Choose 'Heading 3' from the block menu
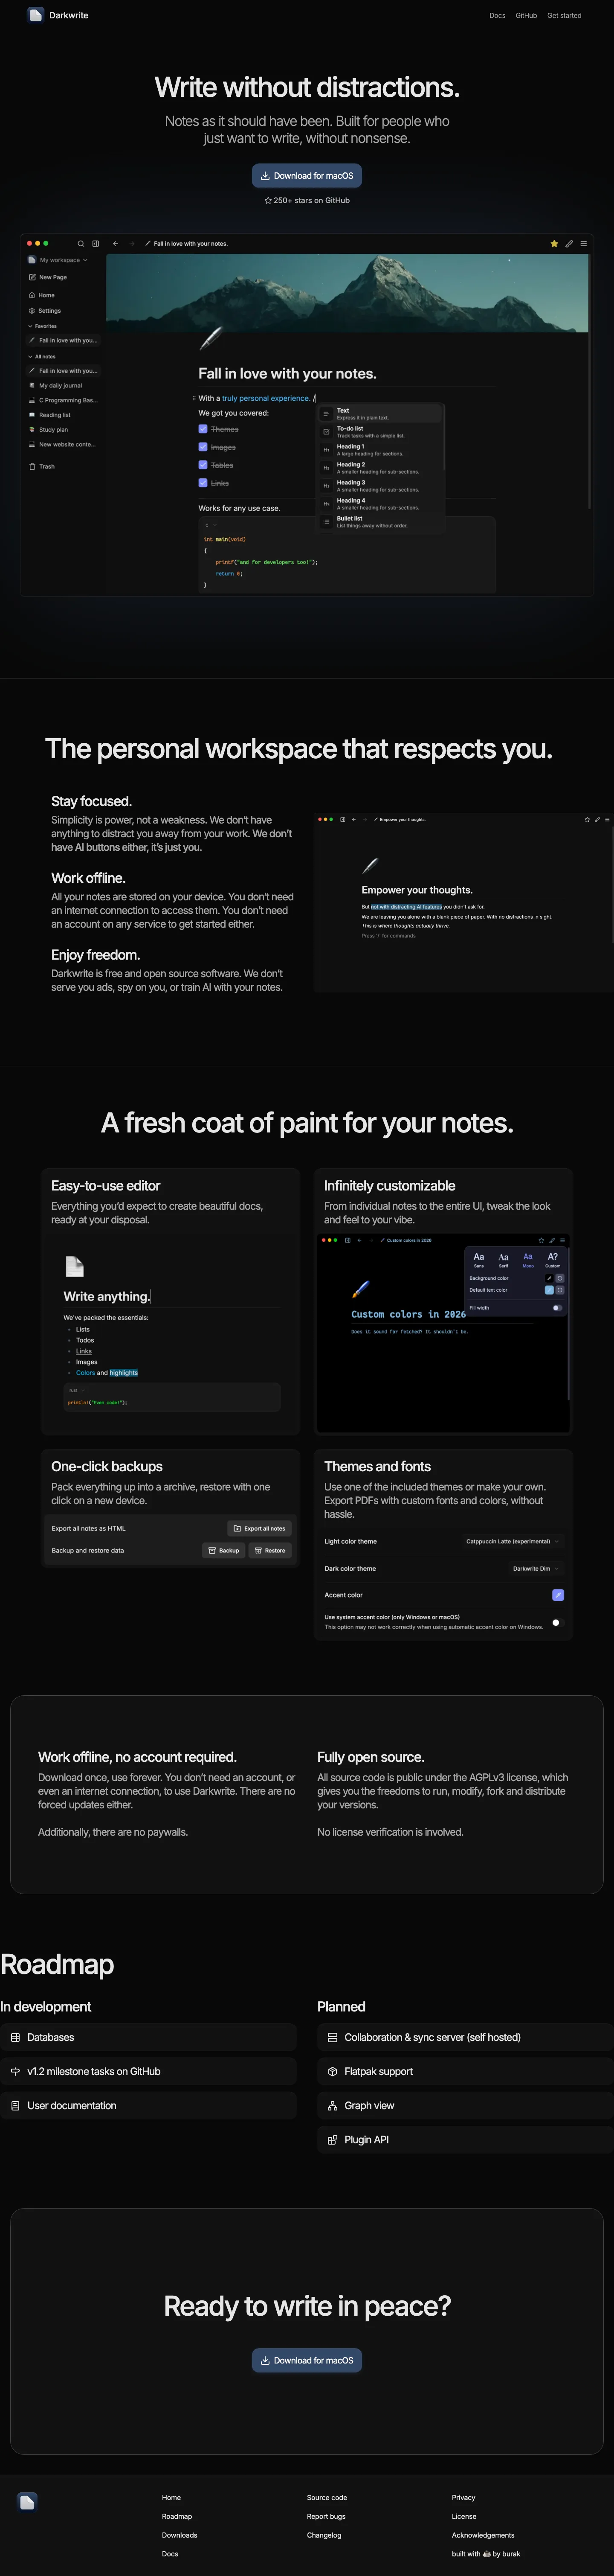614x2576 pixels. [380, 485]
